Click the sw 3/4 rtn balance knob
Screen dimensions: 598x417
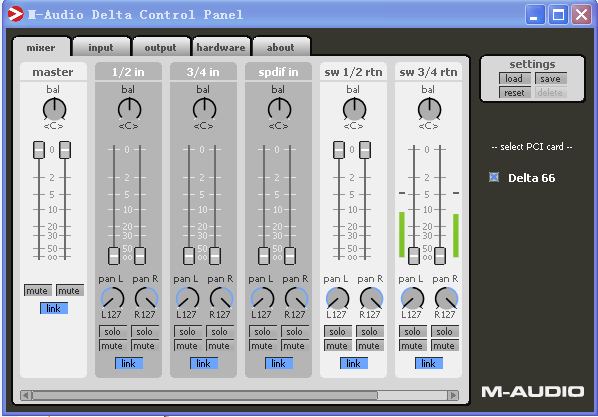[429, 109]
